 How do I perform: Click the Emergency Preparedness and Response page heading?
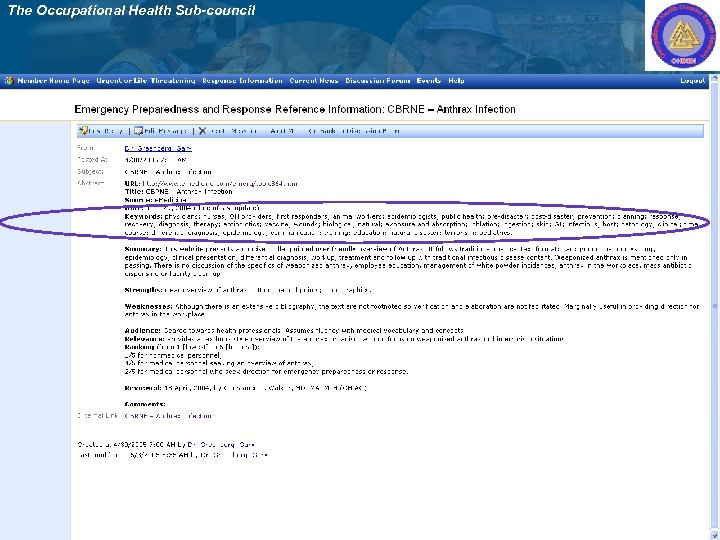pos(295,109)
